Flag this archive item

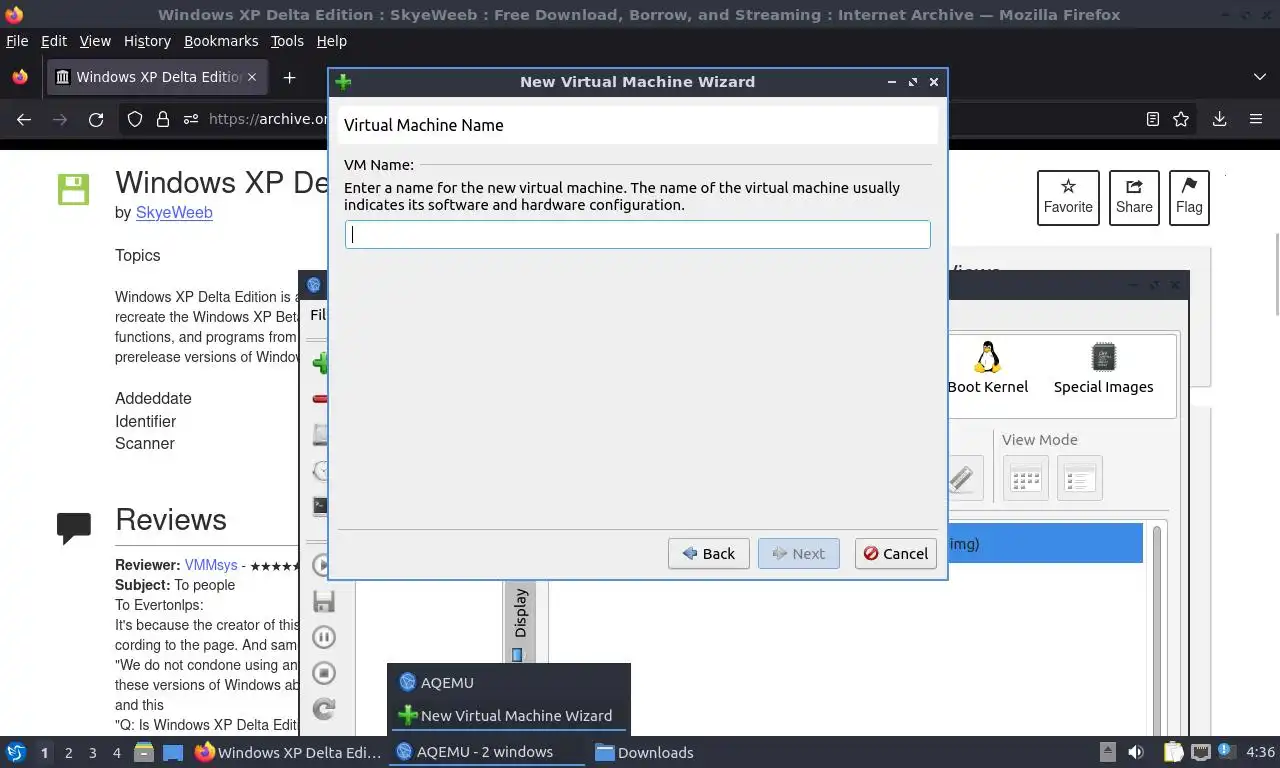tap(1189, 197)
